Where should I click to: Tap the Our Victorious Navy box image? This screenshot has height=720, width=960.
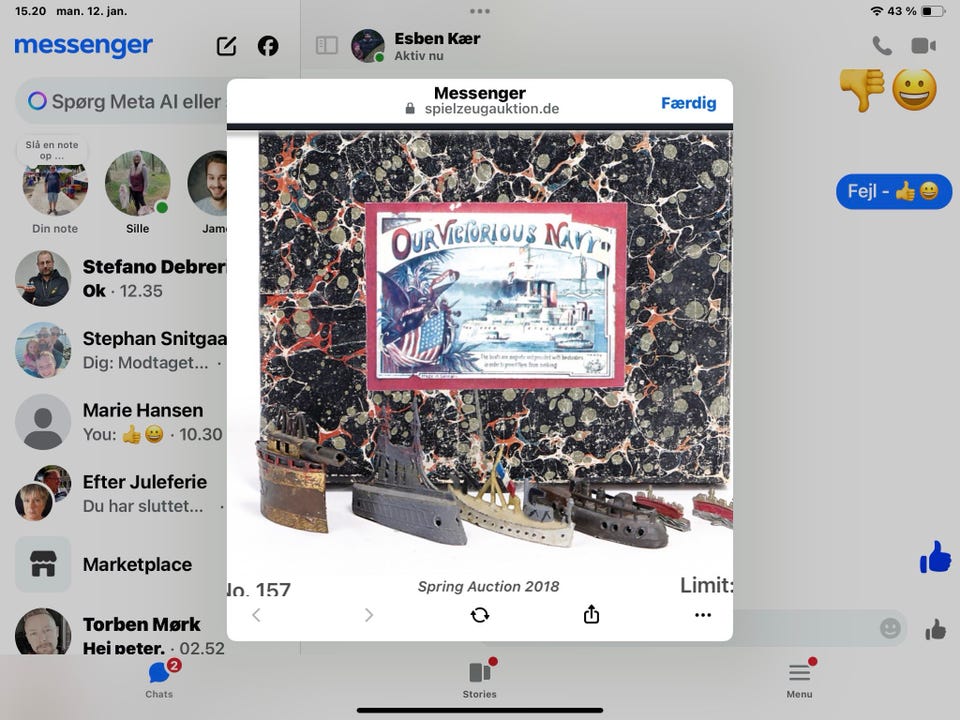(495, 296)
